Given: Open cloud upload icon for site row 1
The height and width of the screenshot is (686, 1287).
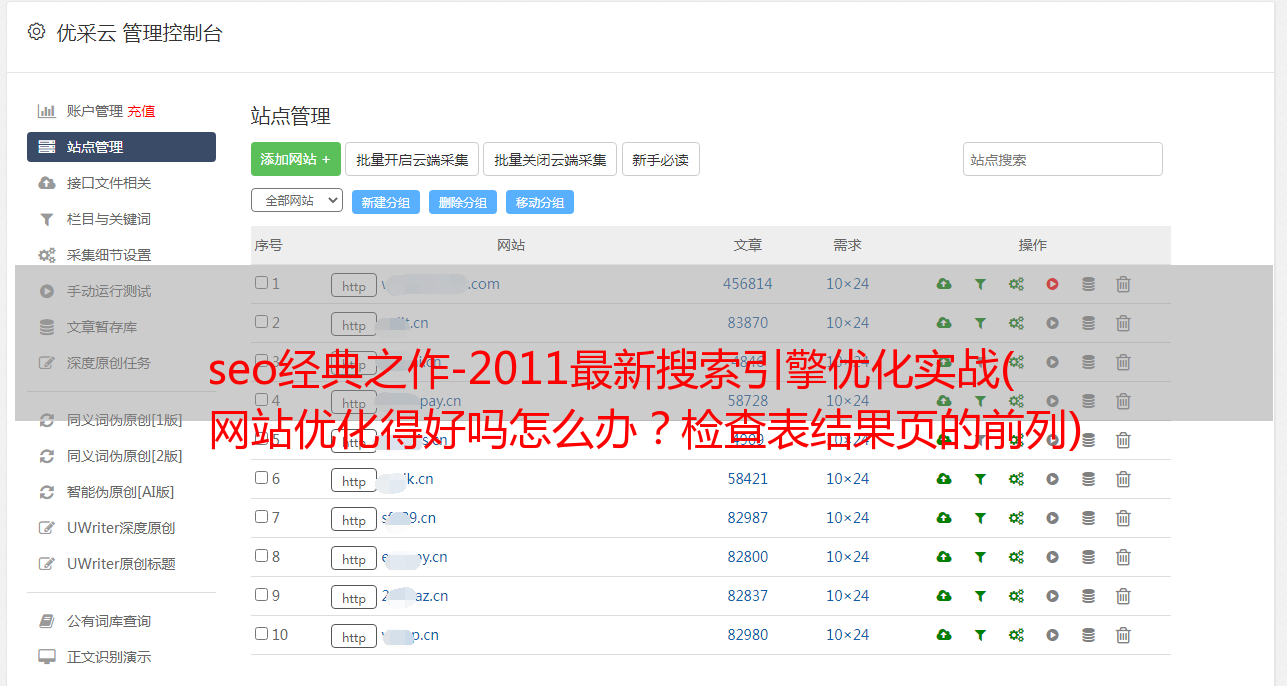Looking at the screenshot, I should [x=944, y=284].
